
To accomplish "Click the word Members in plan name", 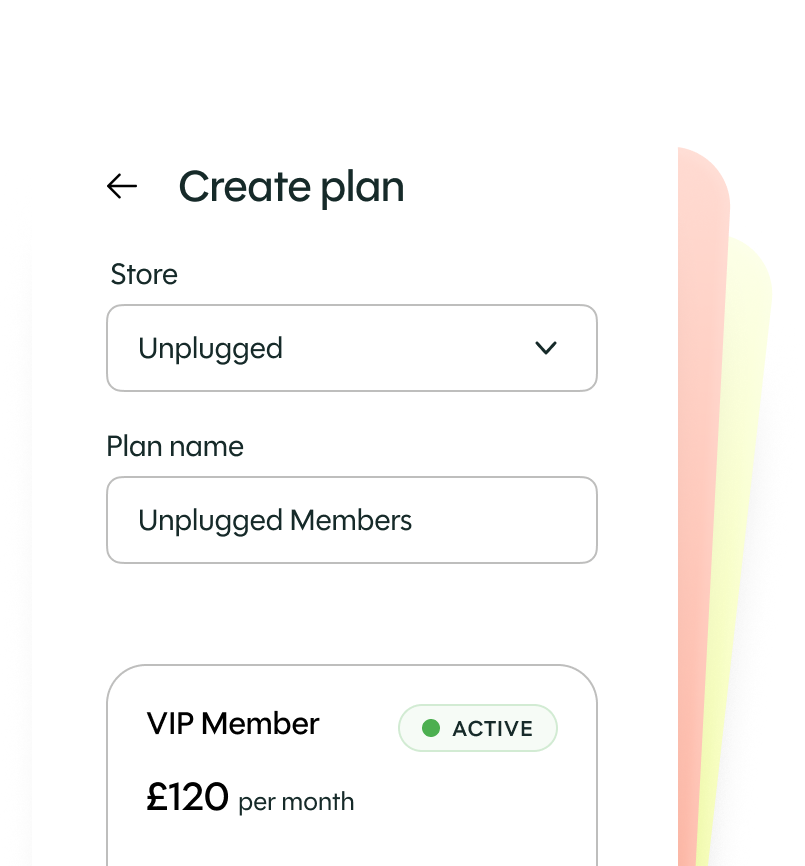I will (x=350, y=520).
